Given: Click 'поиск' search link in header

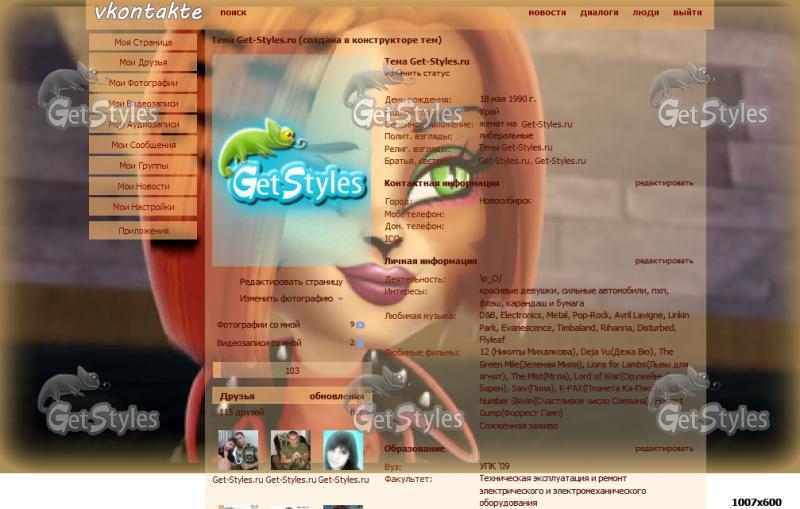Looking at the screenshot, I should click(x=233, y=13).
